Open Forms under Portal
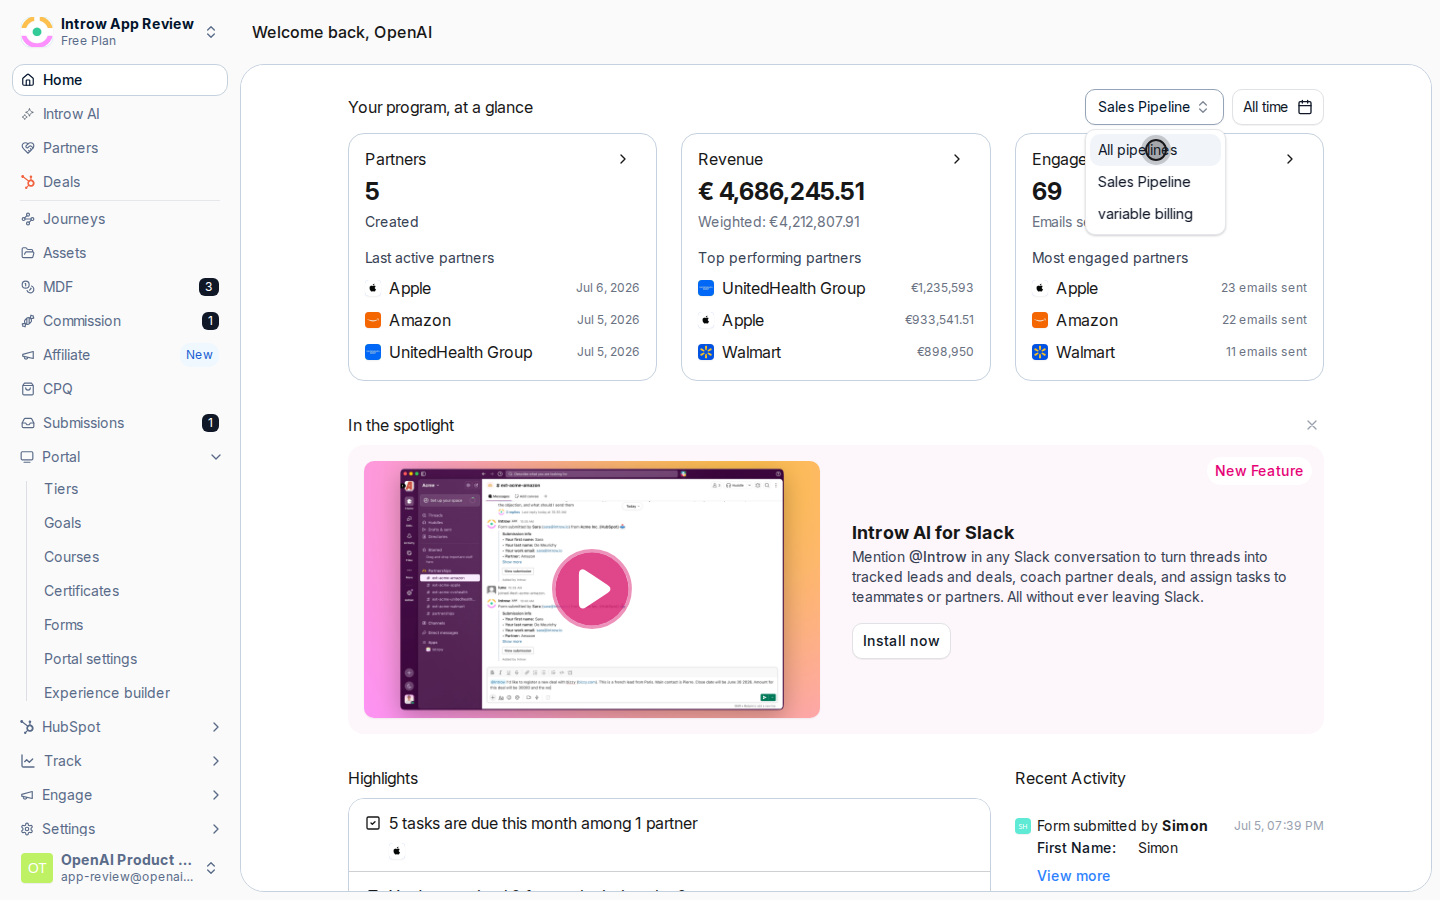This screenshot has width=1440, height=900. pos(64,625)
